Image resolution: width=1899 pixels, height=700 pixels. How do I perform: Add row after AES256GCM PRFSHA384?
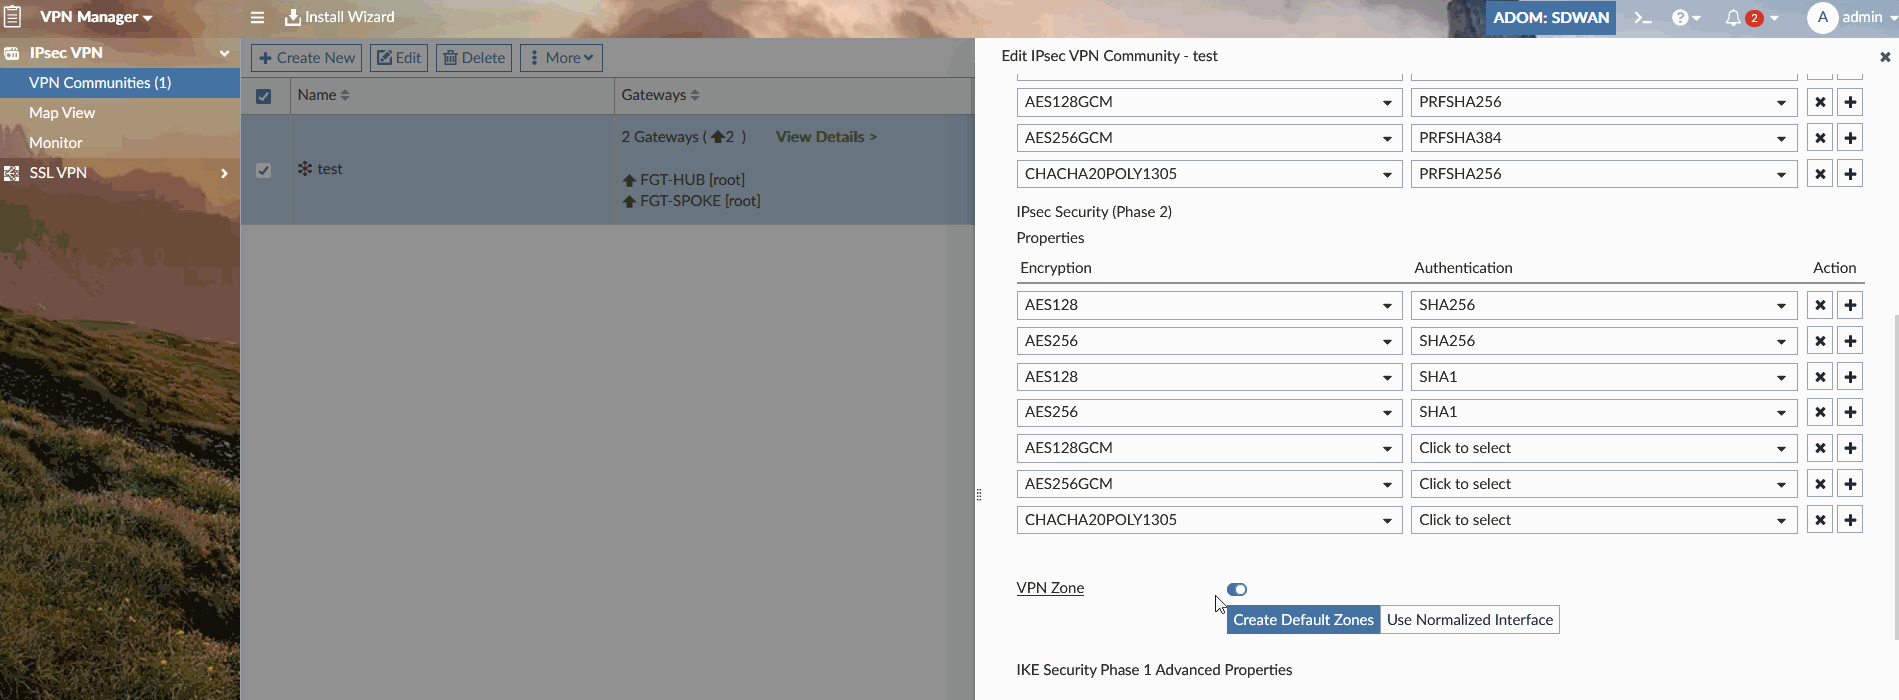pos(1850,138)
